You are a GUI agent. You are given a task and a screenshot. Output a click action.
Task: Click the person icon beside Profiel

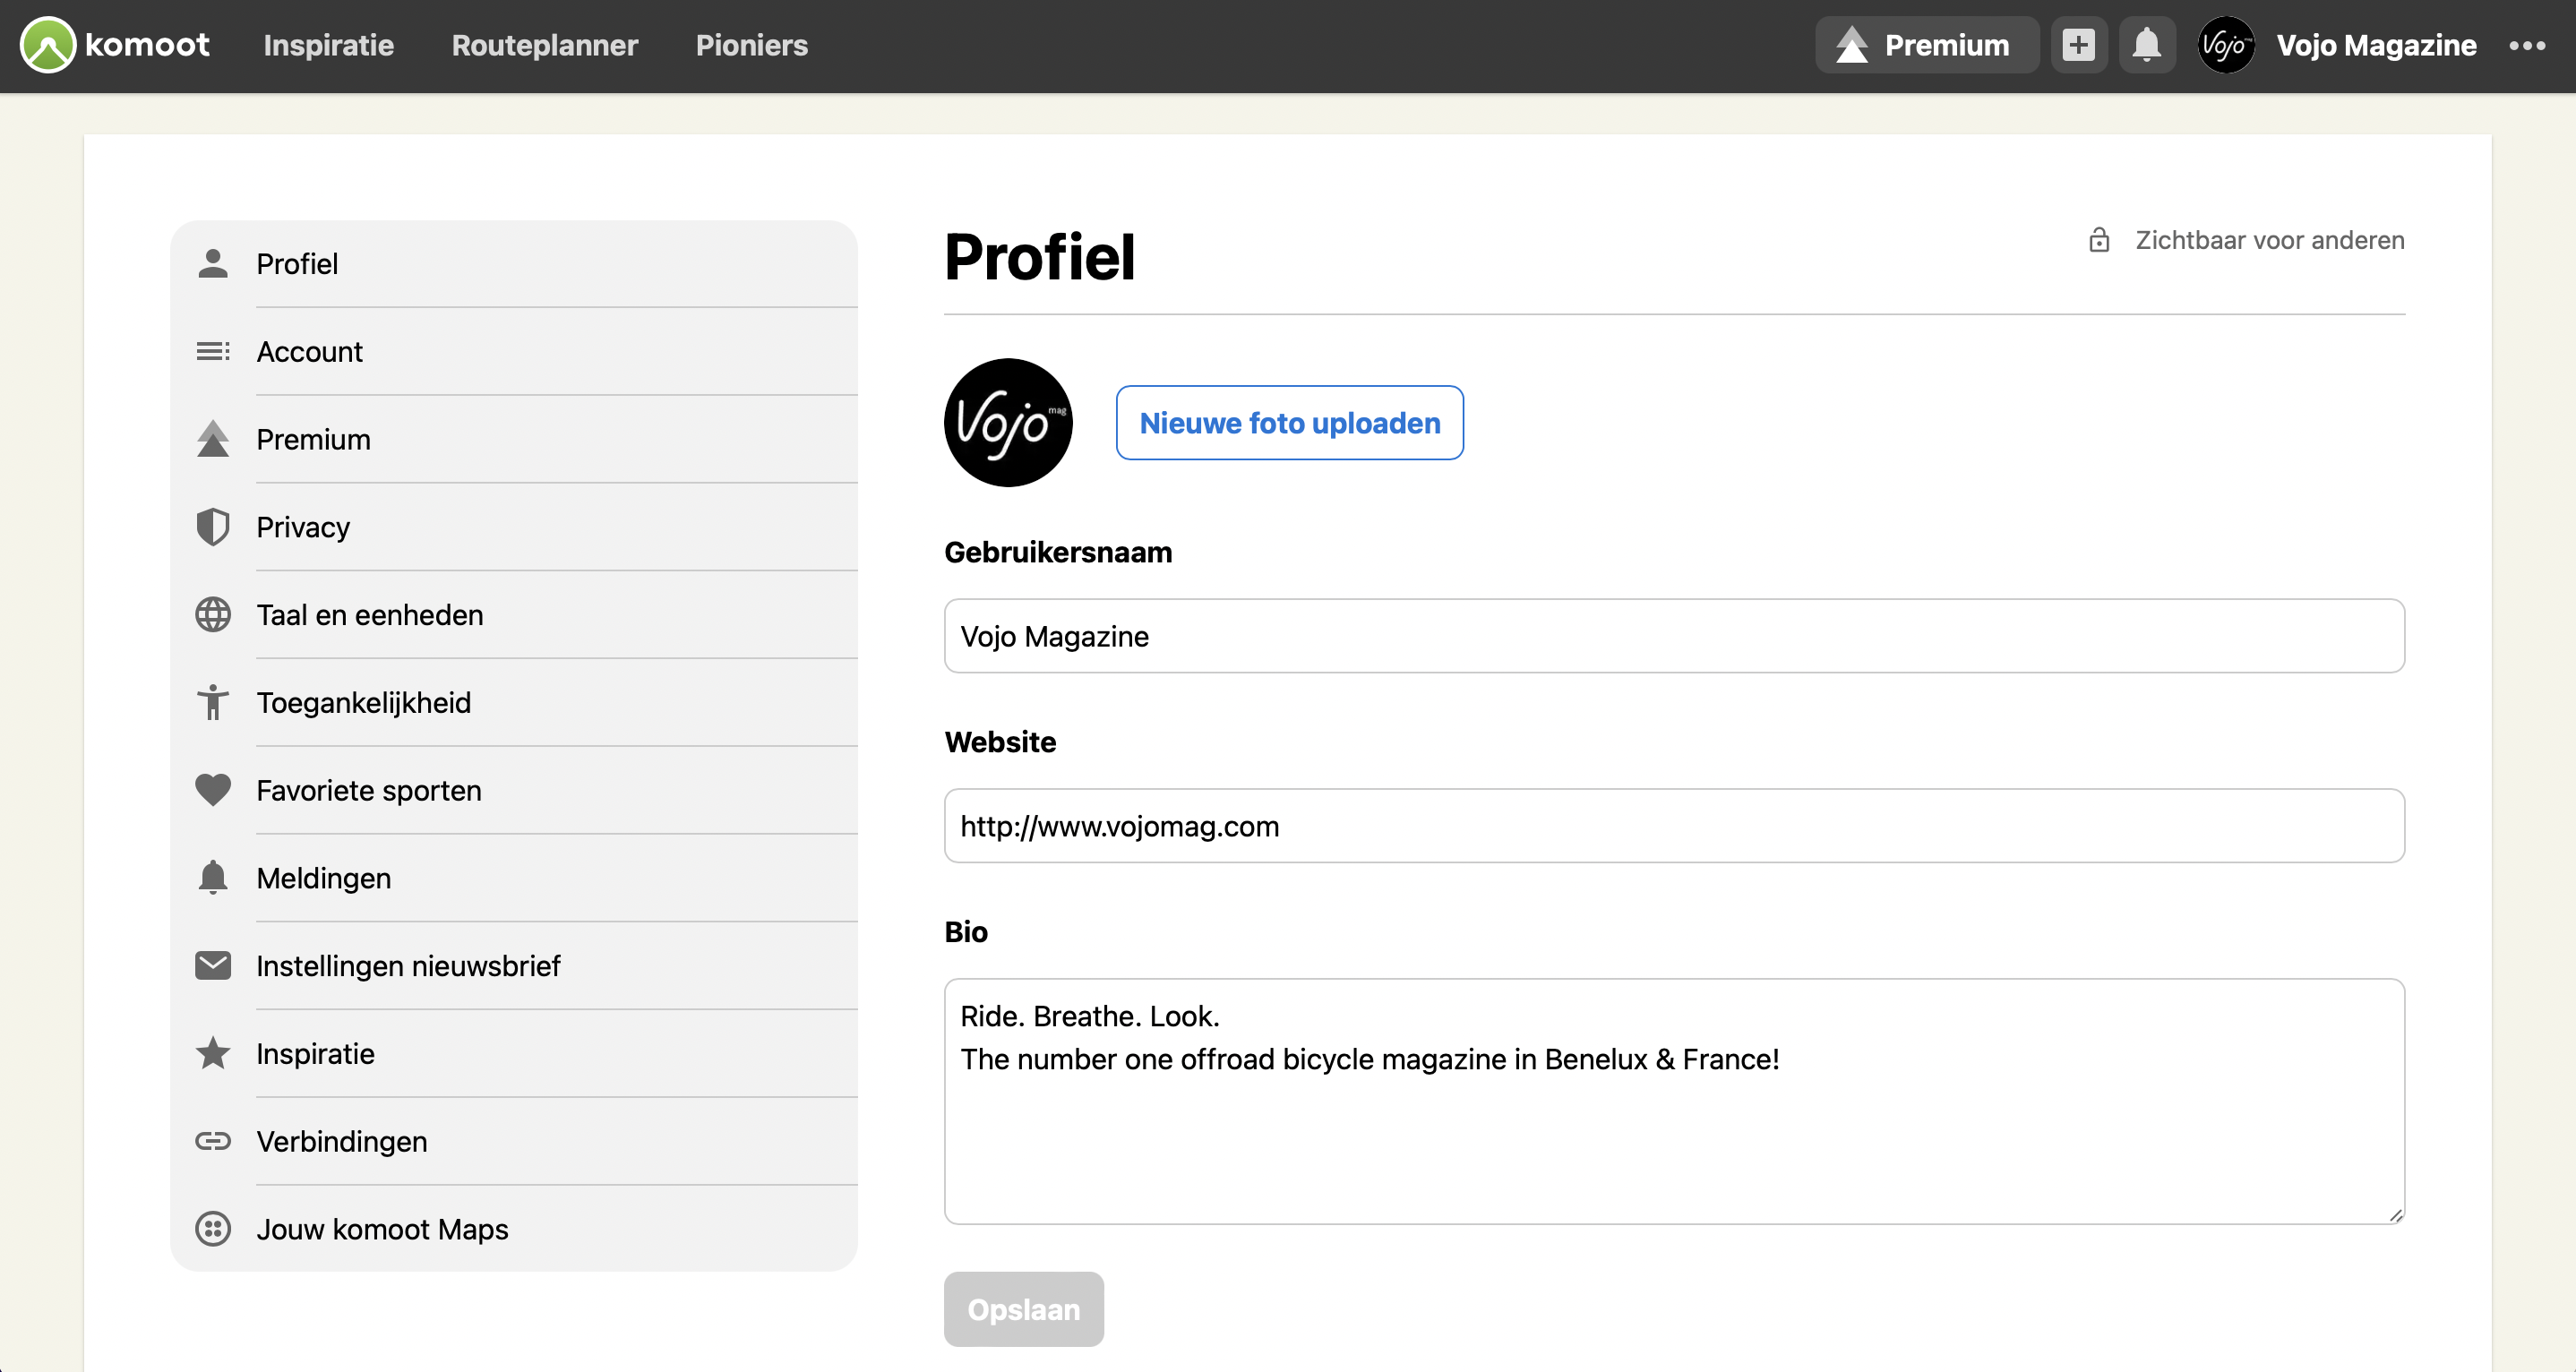pos(213,263)
